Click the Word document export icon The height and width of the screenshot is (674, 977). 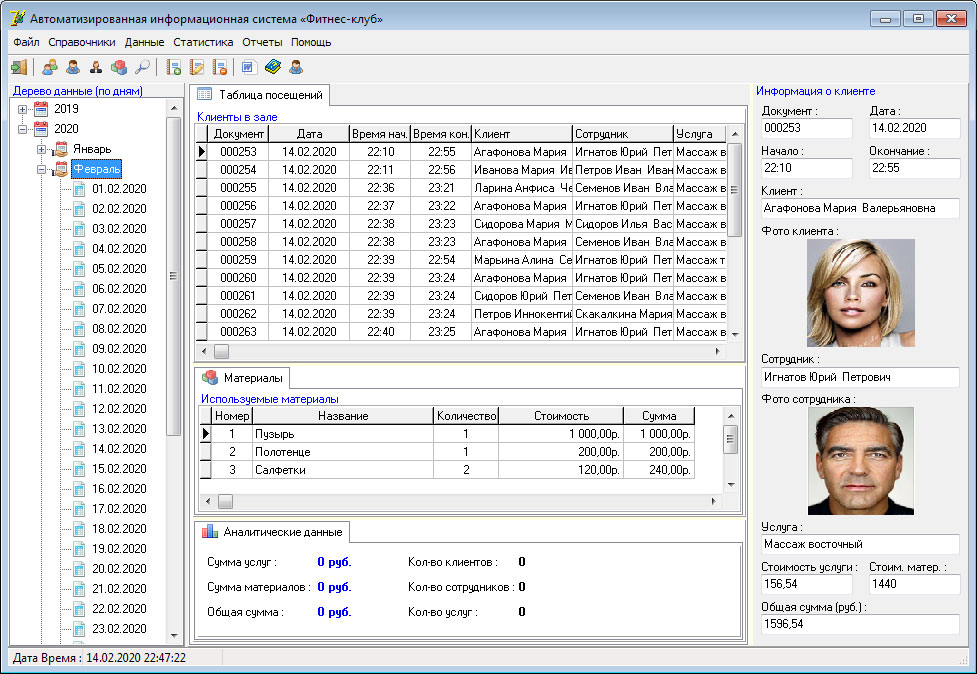pos(249,68)
